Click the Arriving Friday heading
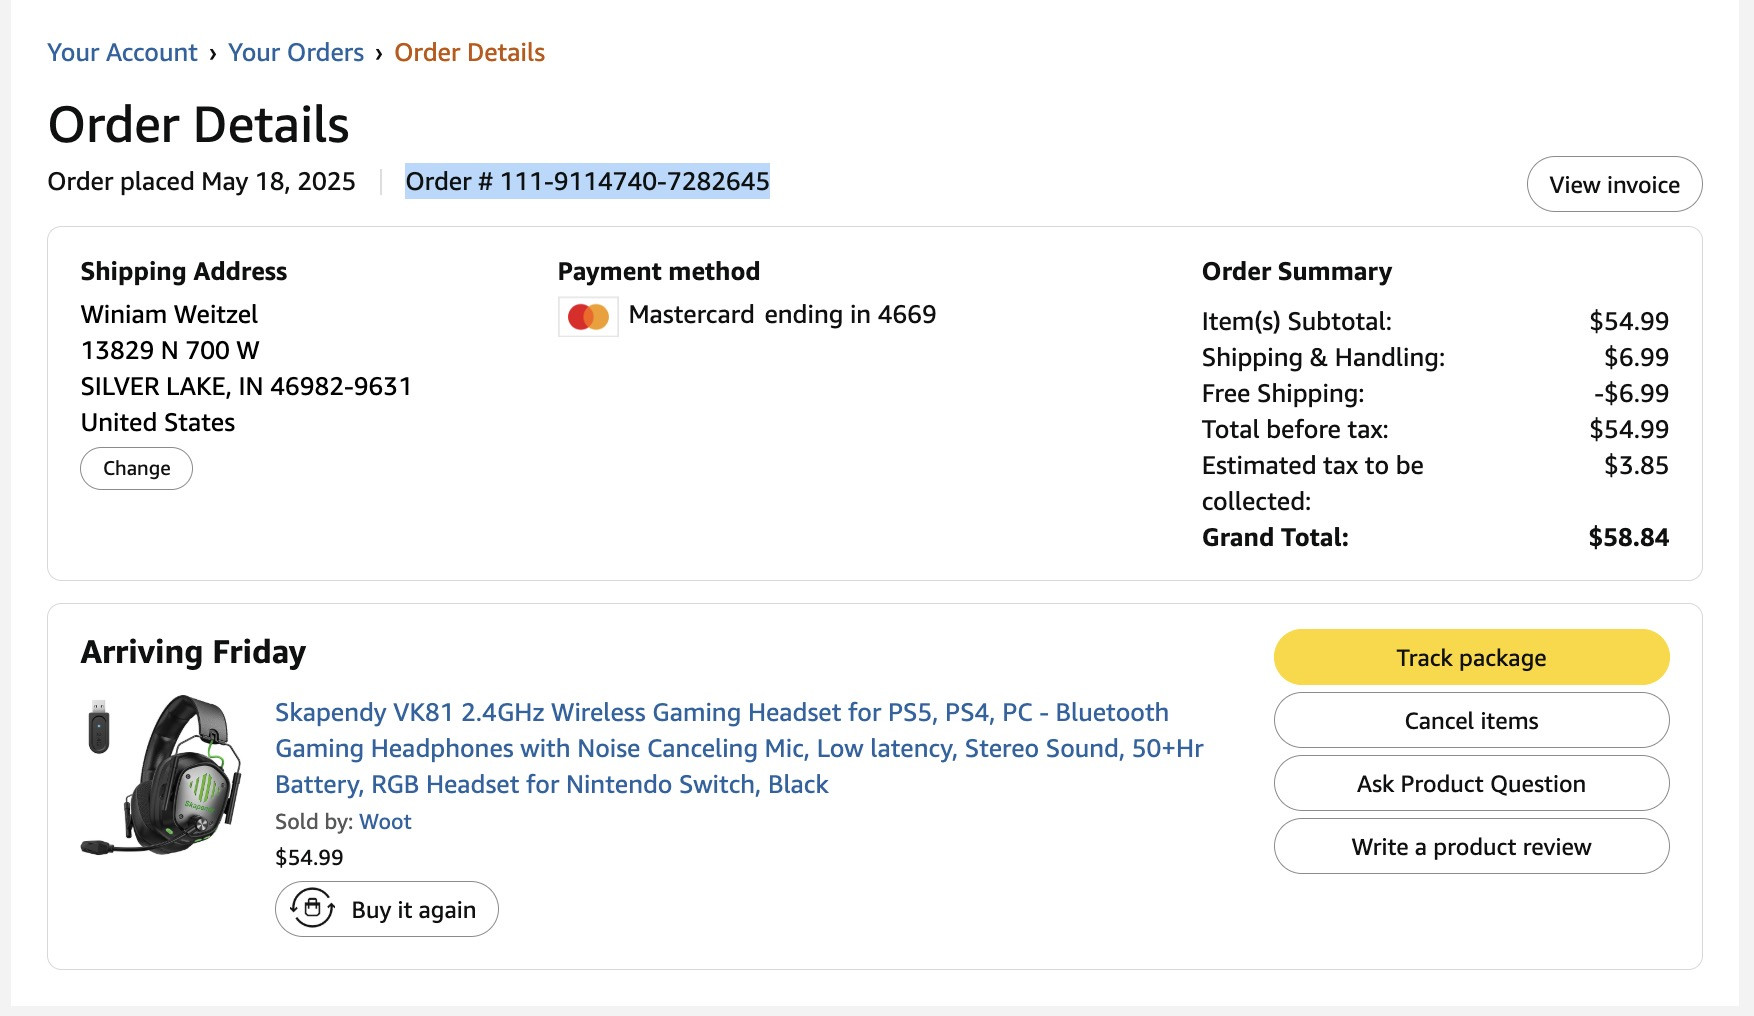Screen dimensions: 1754x1016 coord(193,652)
